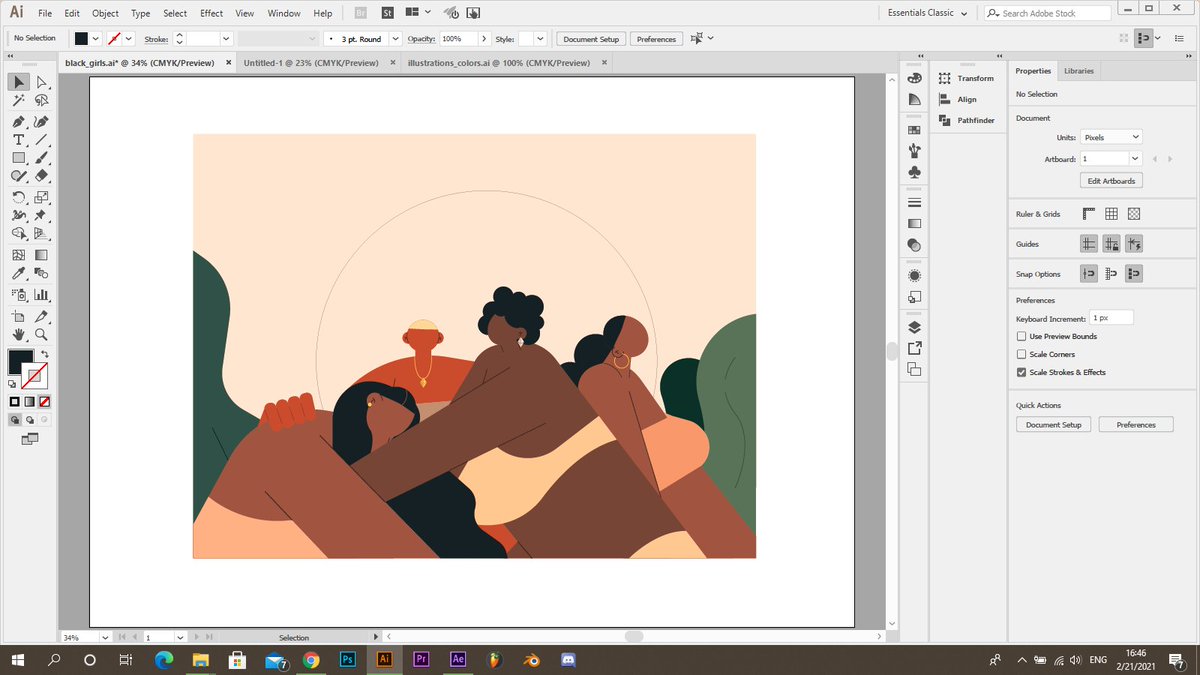
Task: Toggle Show Grid button
Action: [1111, 213]
